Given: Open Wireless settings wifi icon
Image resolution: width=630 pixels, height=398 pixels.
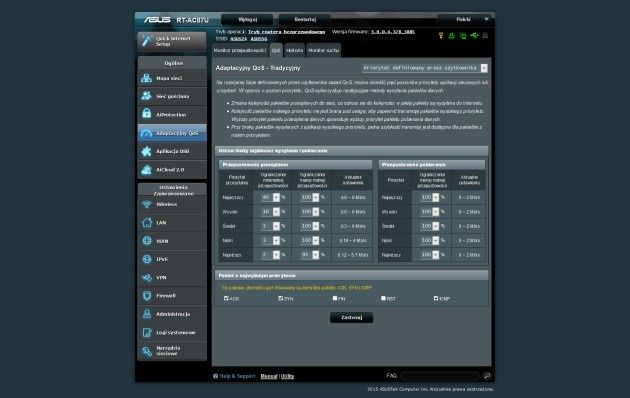Looking at the screenshot, I should (x=147, y=204).
